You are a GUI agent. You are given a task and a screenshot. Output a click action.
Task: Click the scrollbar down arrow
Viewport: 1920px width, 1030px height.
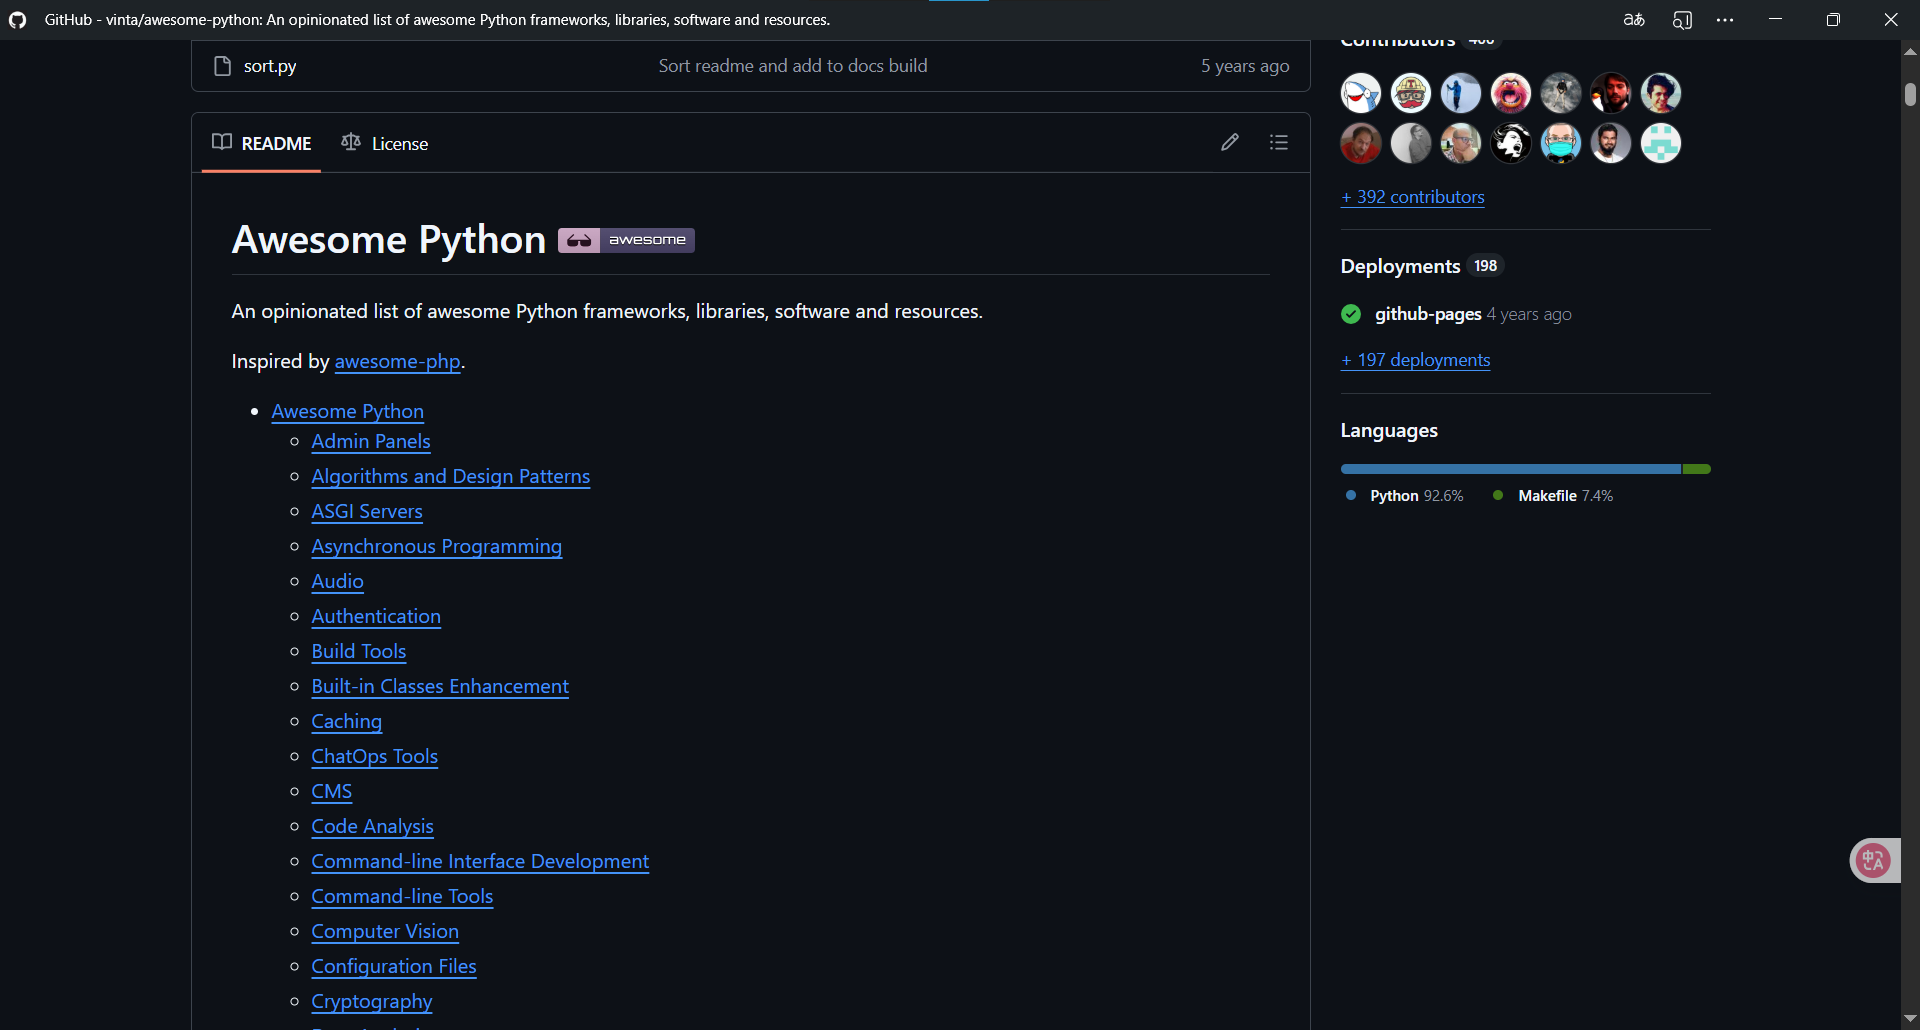coord(1910,1018)
